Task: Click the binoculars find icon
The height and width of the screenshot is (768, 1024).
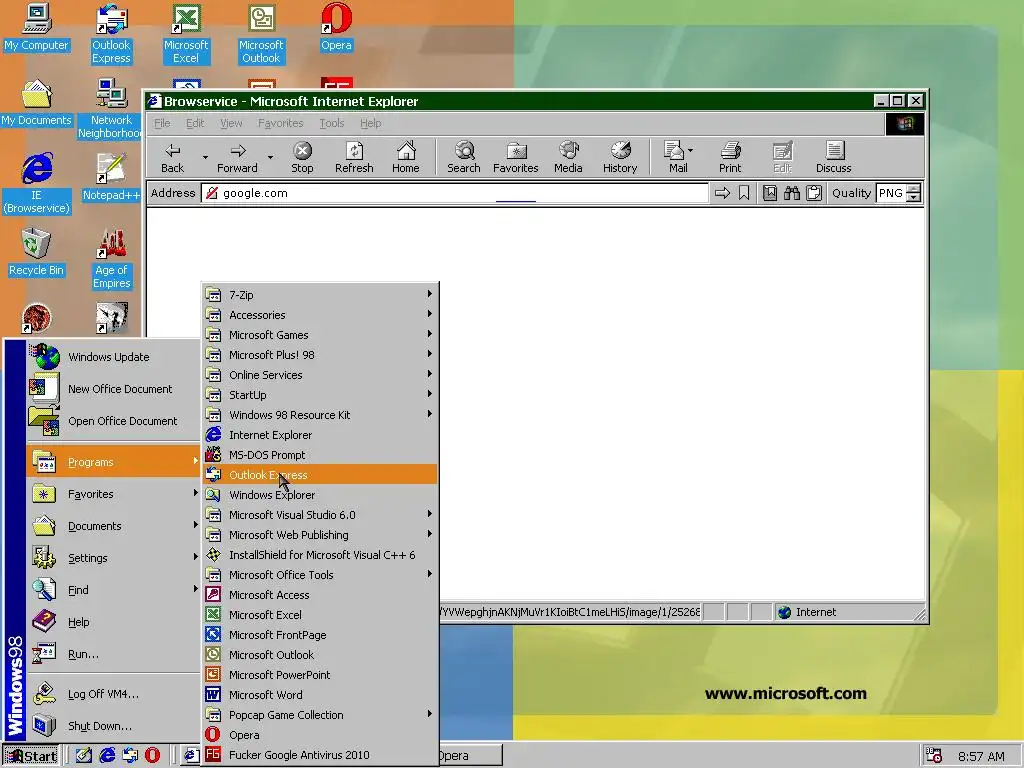Action: (792, 193)
